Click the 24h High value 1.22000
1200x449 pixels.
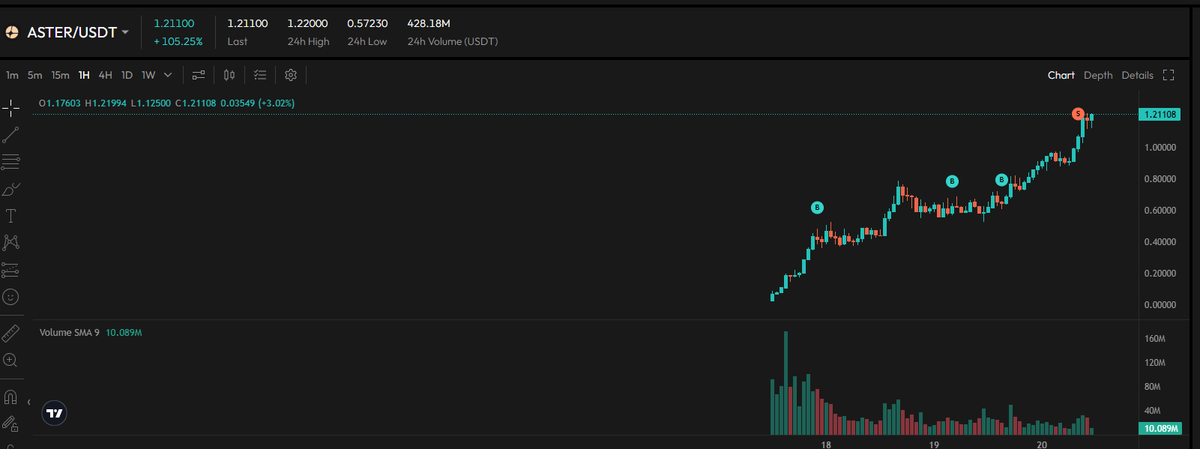coord(306,22)
